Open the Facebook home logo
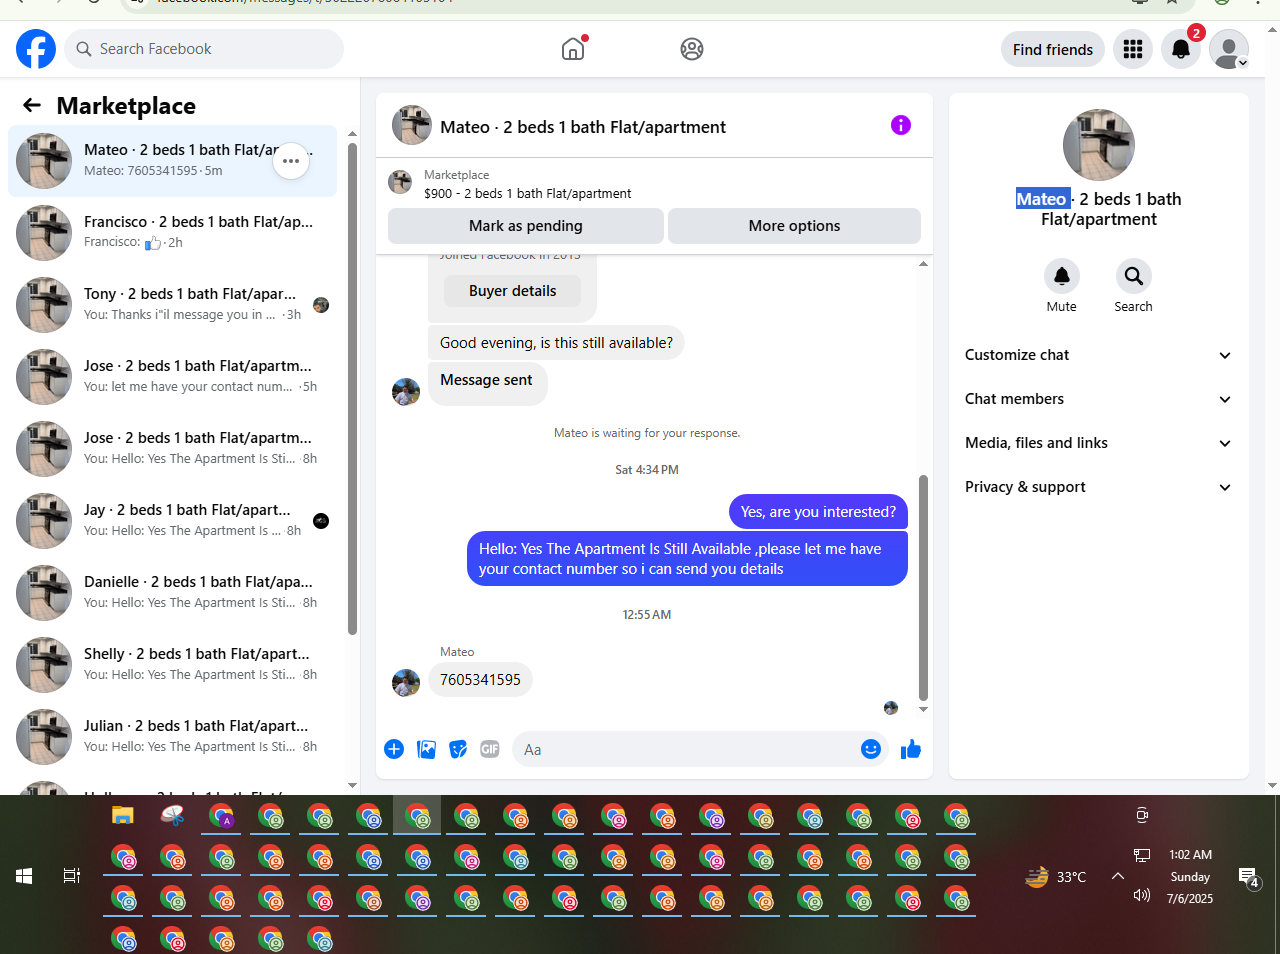Viewport: 1280px width, 954px height. coord(36,49)
